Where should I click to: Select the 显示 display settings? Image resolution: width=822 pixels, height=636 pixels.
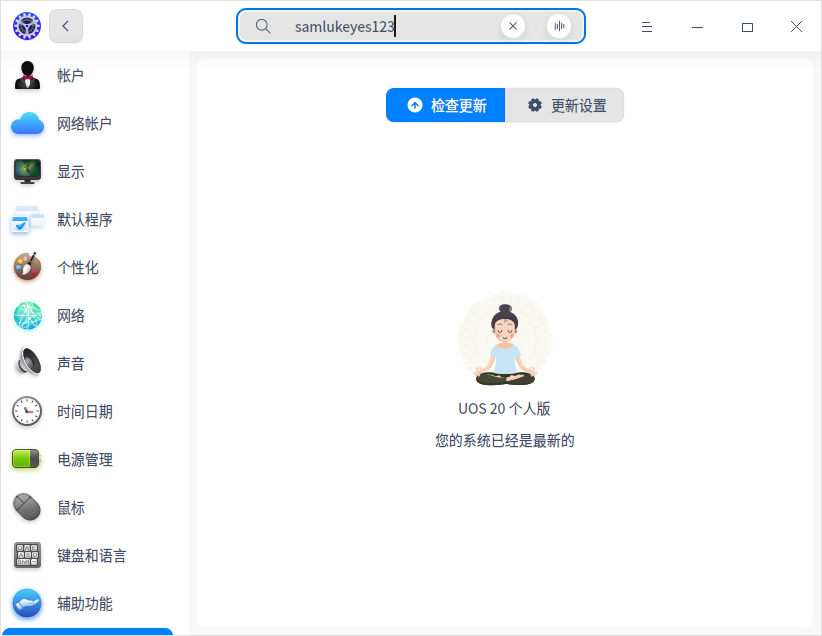88,171
